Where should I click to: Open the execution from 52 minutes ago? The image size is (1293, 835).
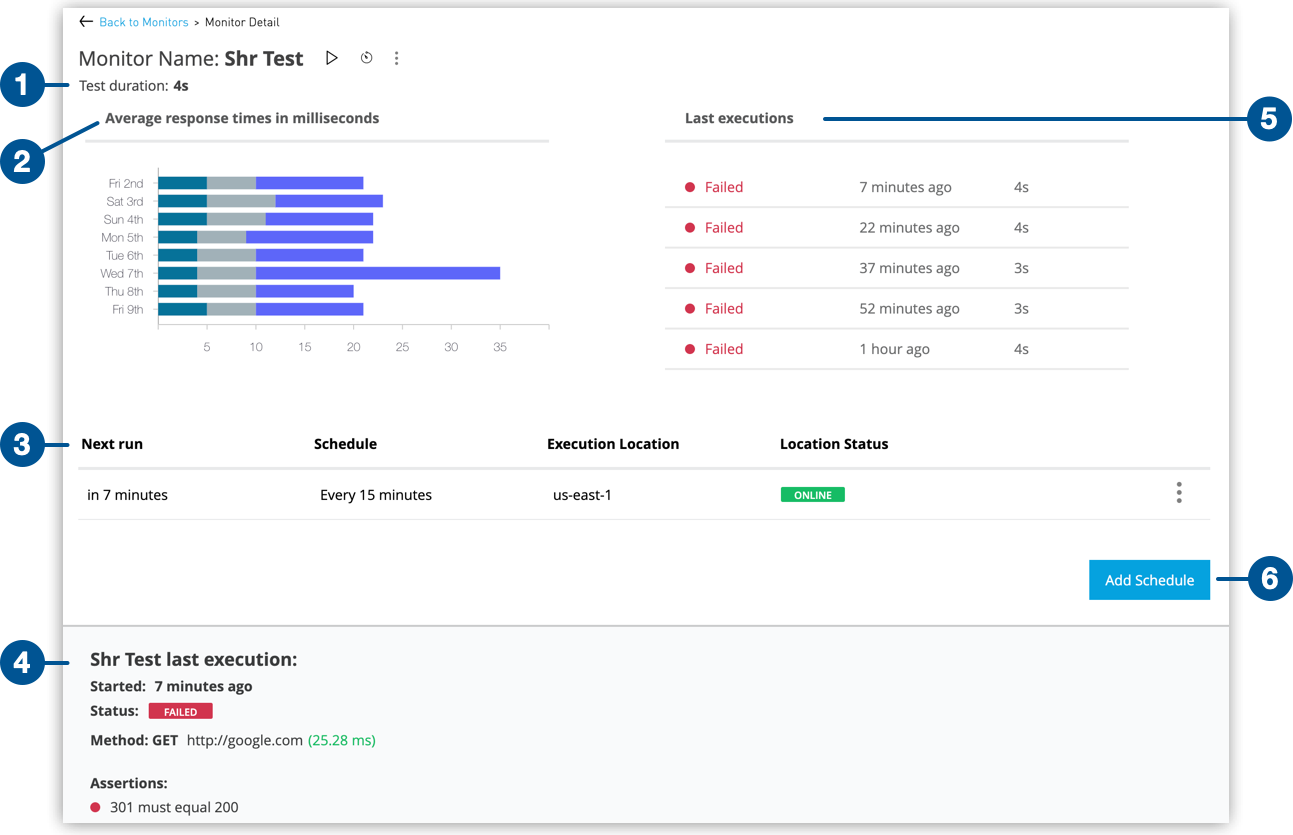click(x=723, y=309)
